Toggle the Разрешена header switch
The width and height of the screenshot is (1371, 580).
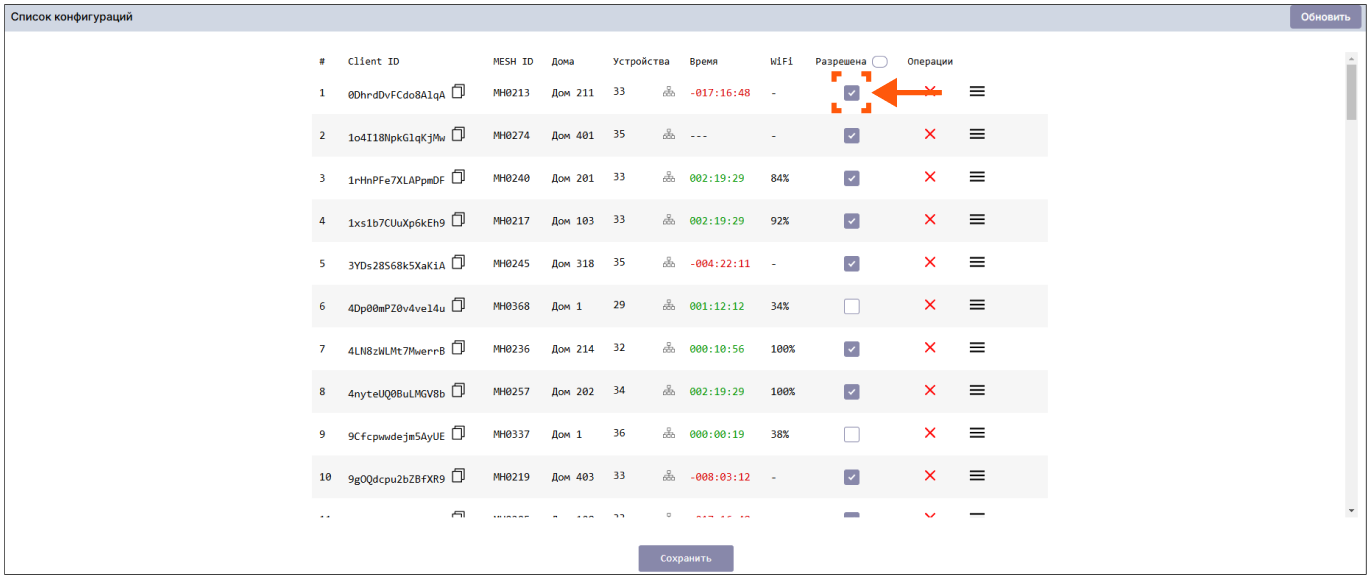[x=879, y=62]
